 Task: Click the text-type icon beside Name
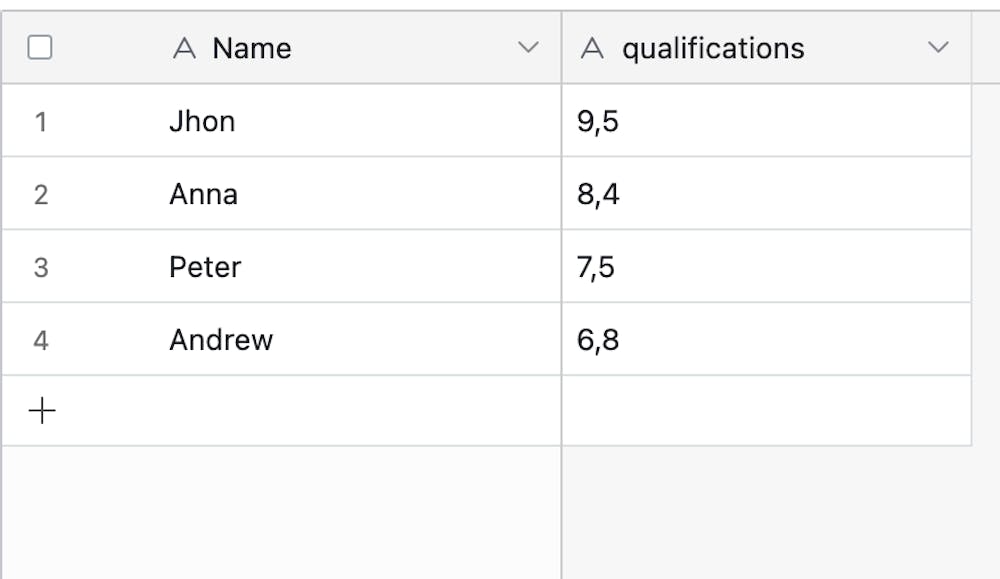[184, 48]
